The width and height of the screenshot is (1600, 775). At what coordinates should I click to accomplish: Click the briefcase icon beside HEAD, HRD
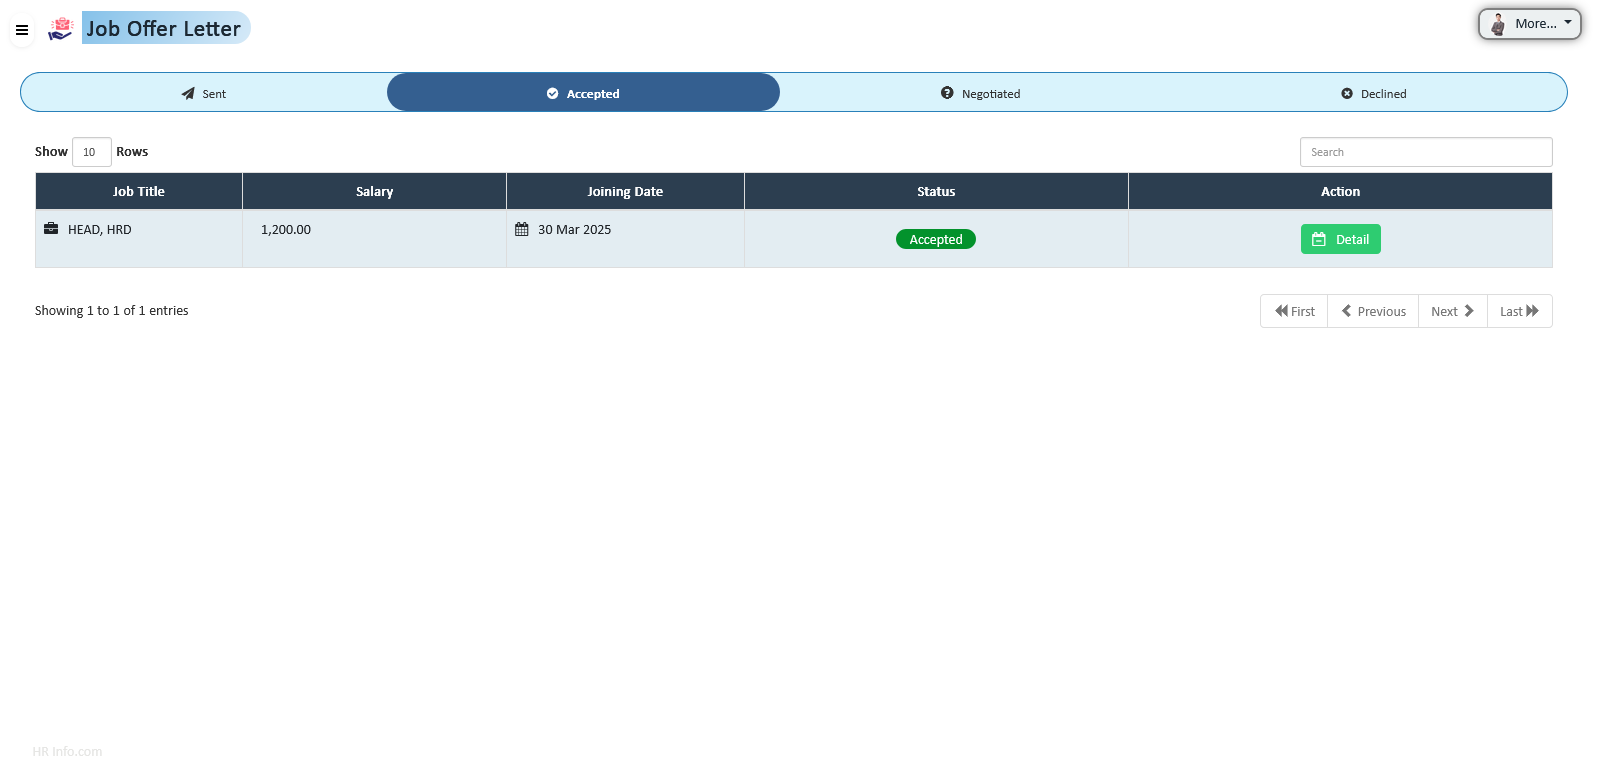point(51,229)
